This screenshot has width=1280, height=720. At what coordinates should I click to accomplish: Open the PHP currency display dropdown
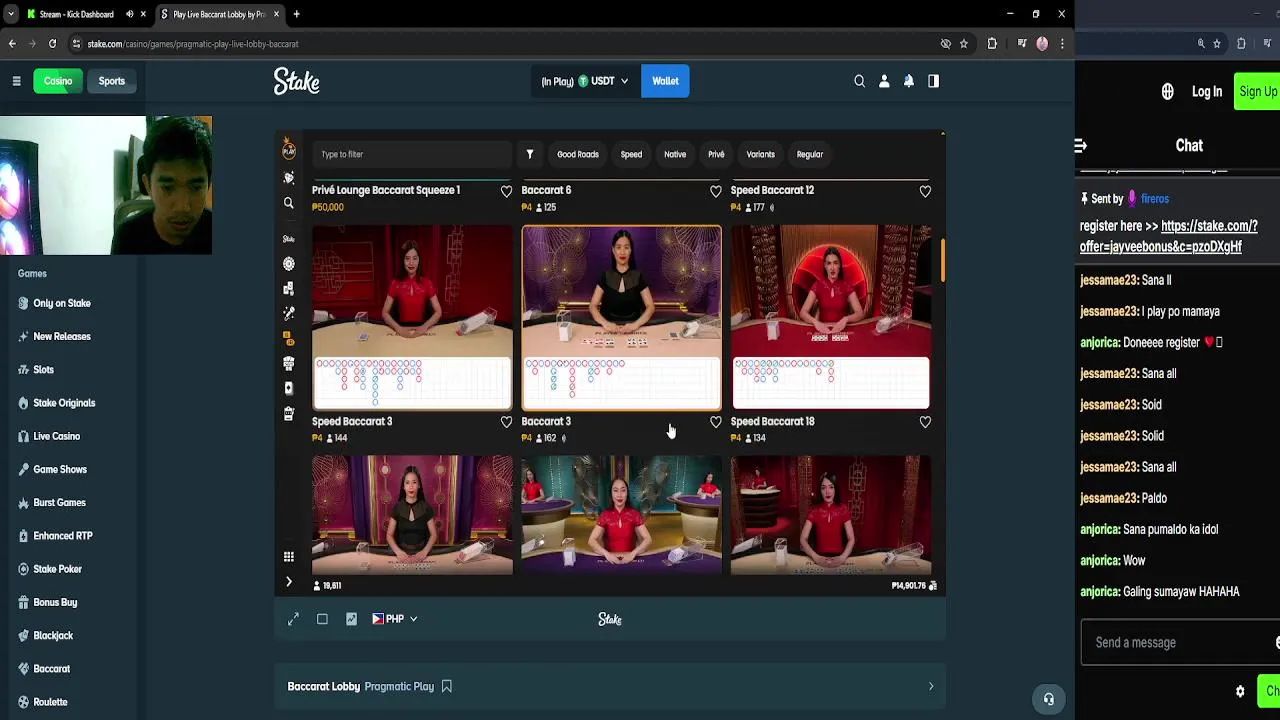click(394, 619)
